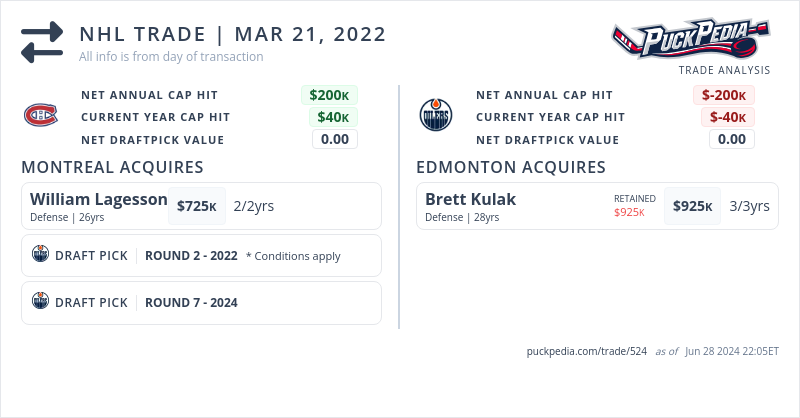Image resolution: width=800 pixels, height=418 pixels.
Task: Open Brett Kulak player name
Action: pyautogui.click(x=470, y=199)
